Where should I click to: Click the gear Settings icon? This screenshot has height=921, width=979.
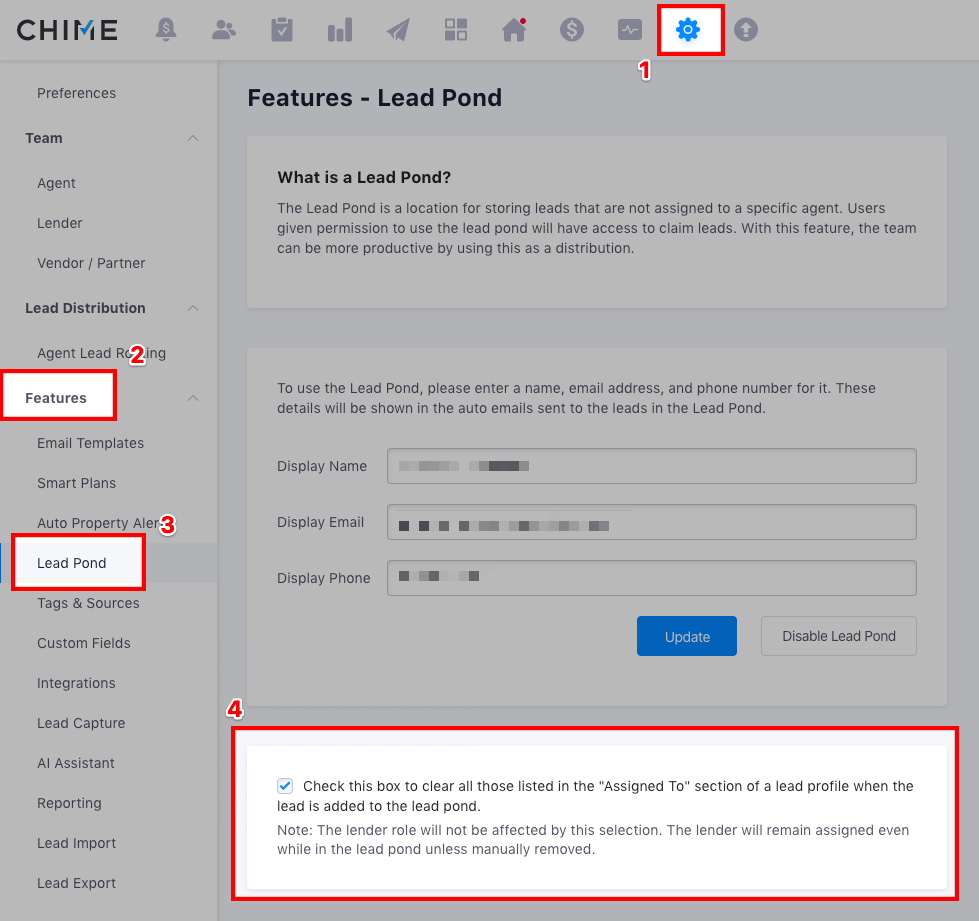[x=688, y=30]
